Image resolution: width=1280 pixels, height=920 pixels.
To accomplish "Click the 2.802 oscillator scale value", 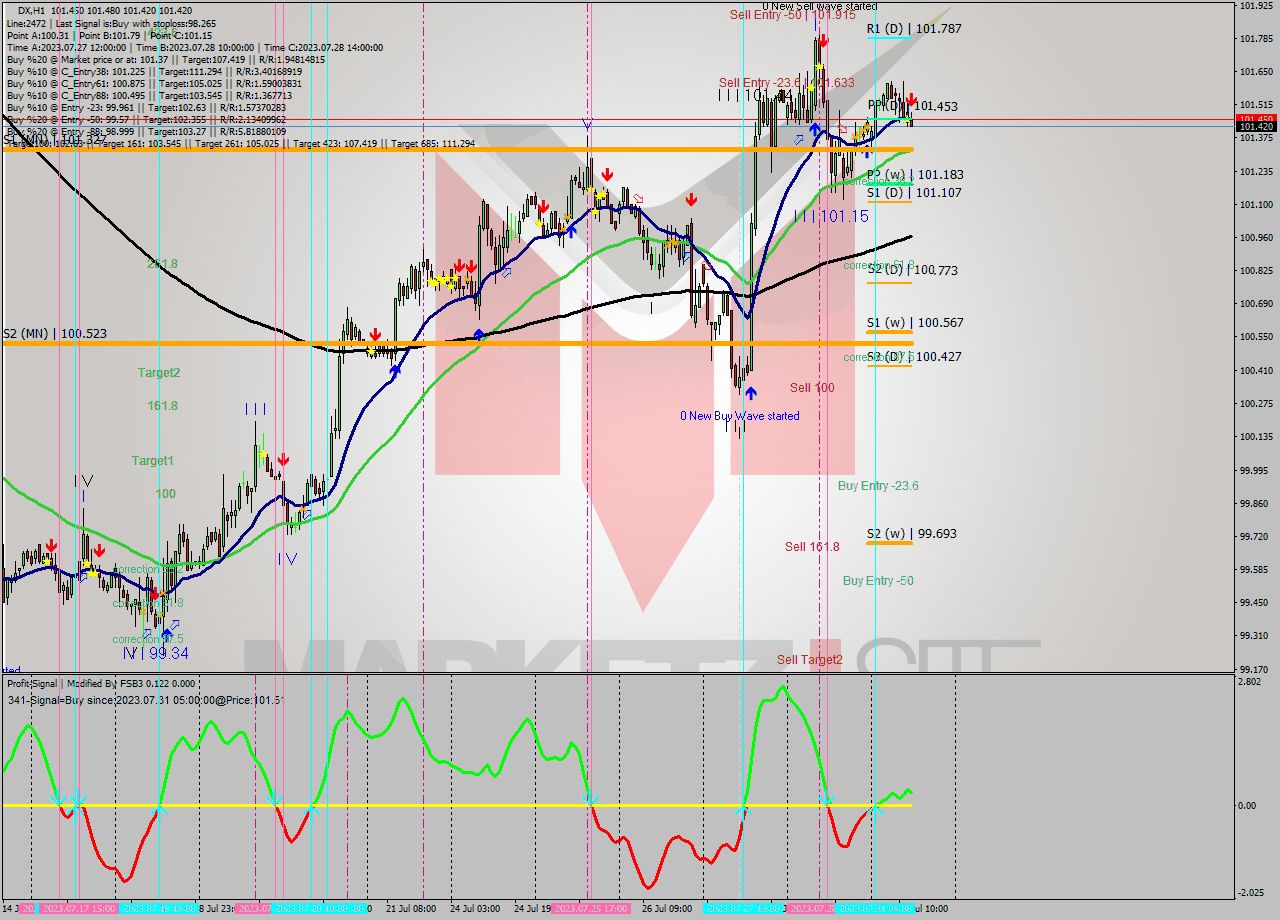I will pyautogui.click(x=1251, y=681).
